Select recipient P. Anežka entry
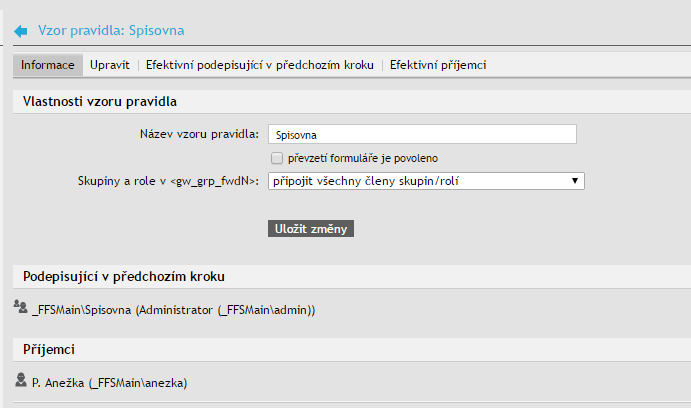691x408 pixels. coord(110,382)
